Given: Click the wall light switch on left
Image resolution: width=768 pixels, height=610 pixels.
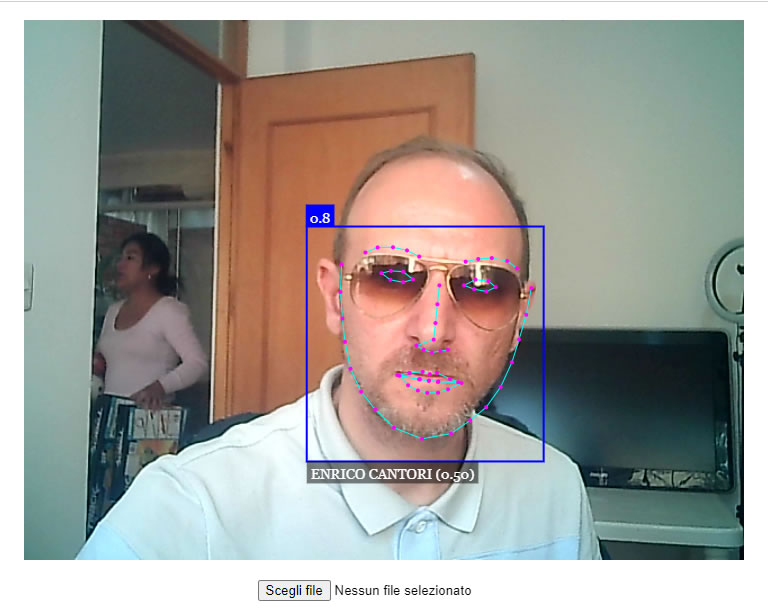Looking at the screenshot, I should click(x=28, y=272).
